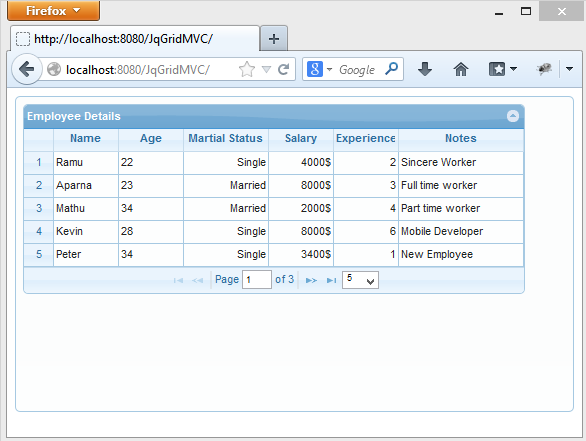Viewport: 586px width, 441px height.
Task: Open the Firefox menu button
Action: click(53, 10)
